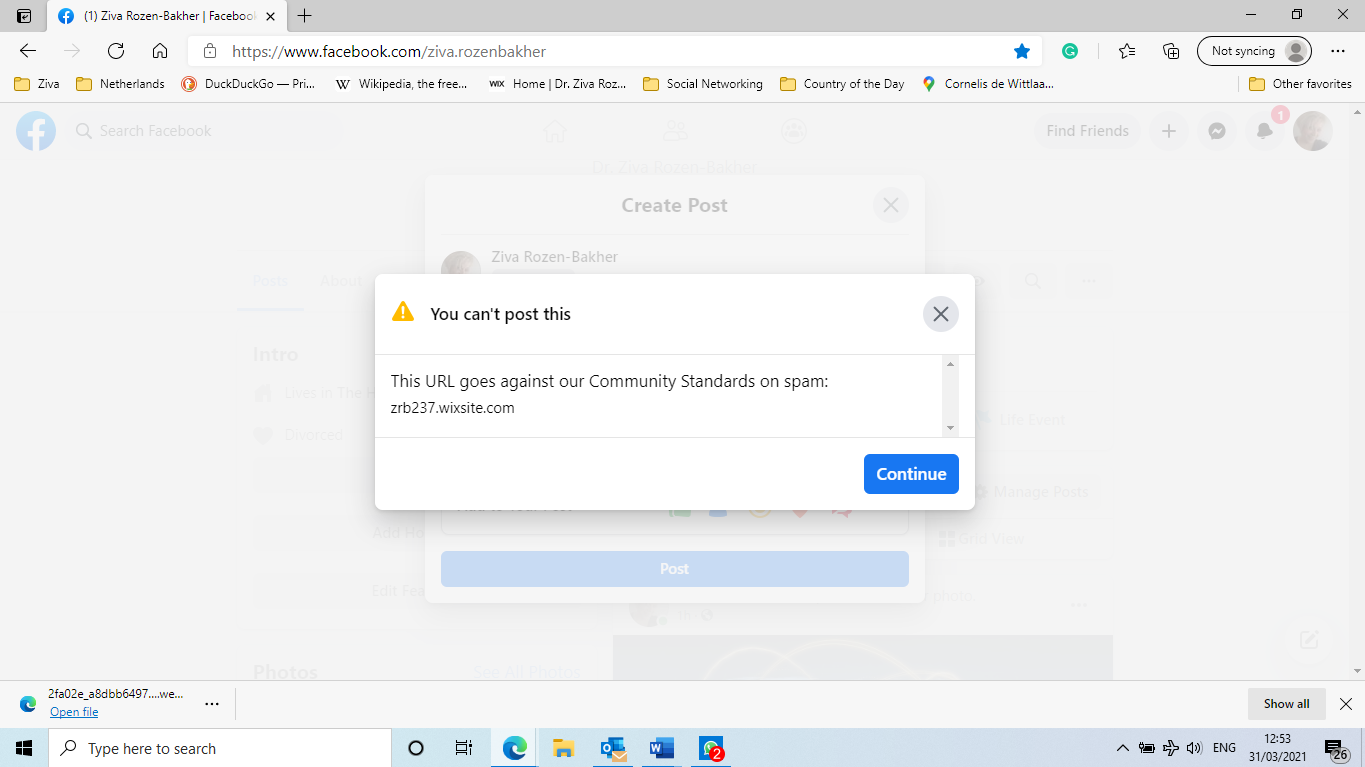This screenshot has height=767, width=1365.
Task: Close the downloads bar
Action: tap(1346, 704)
